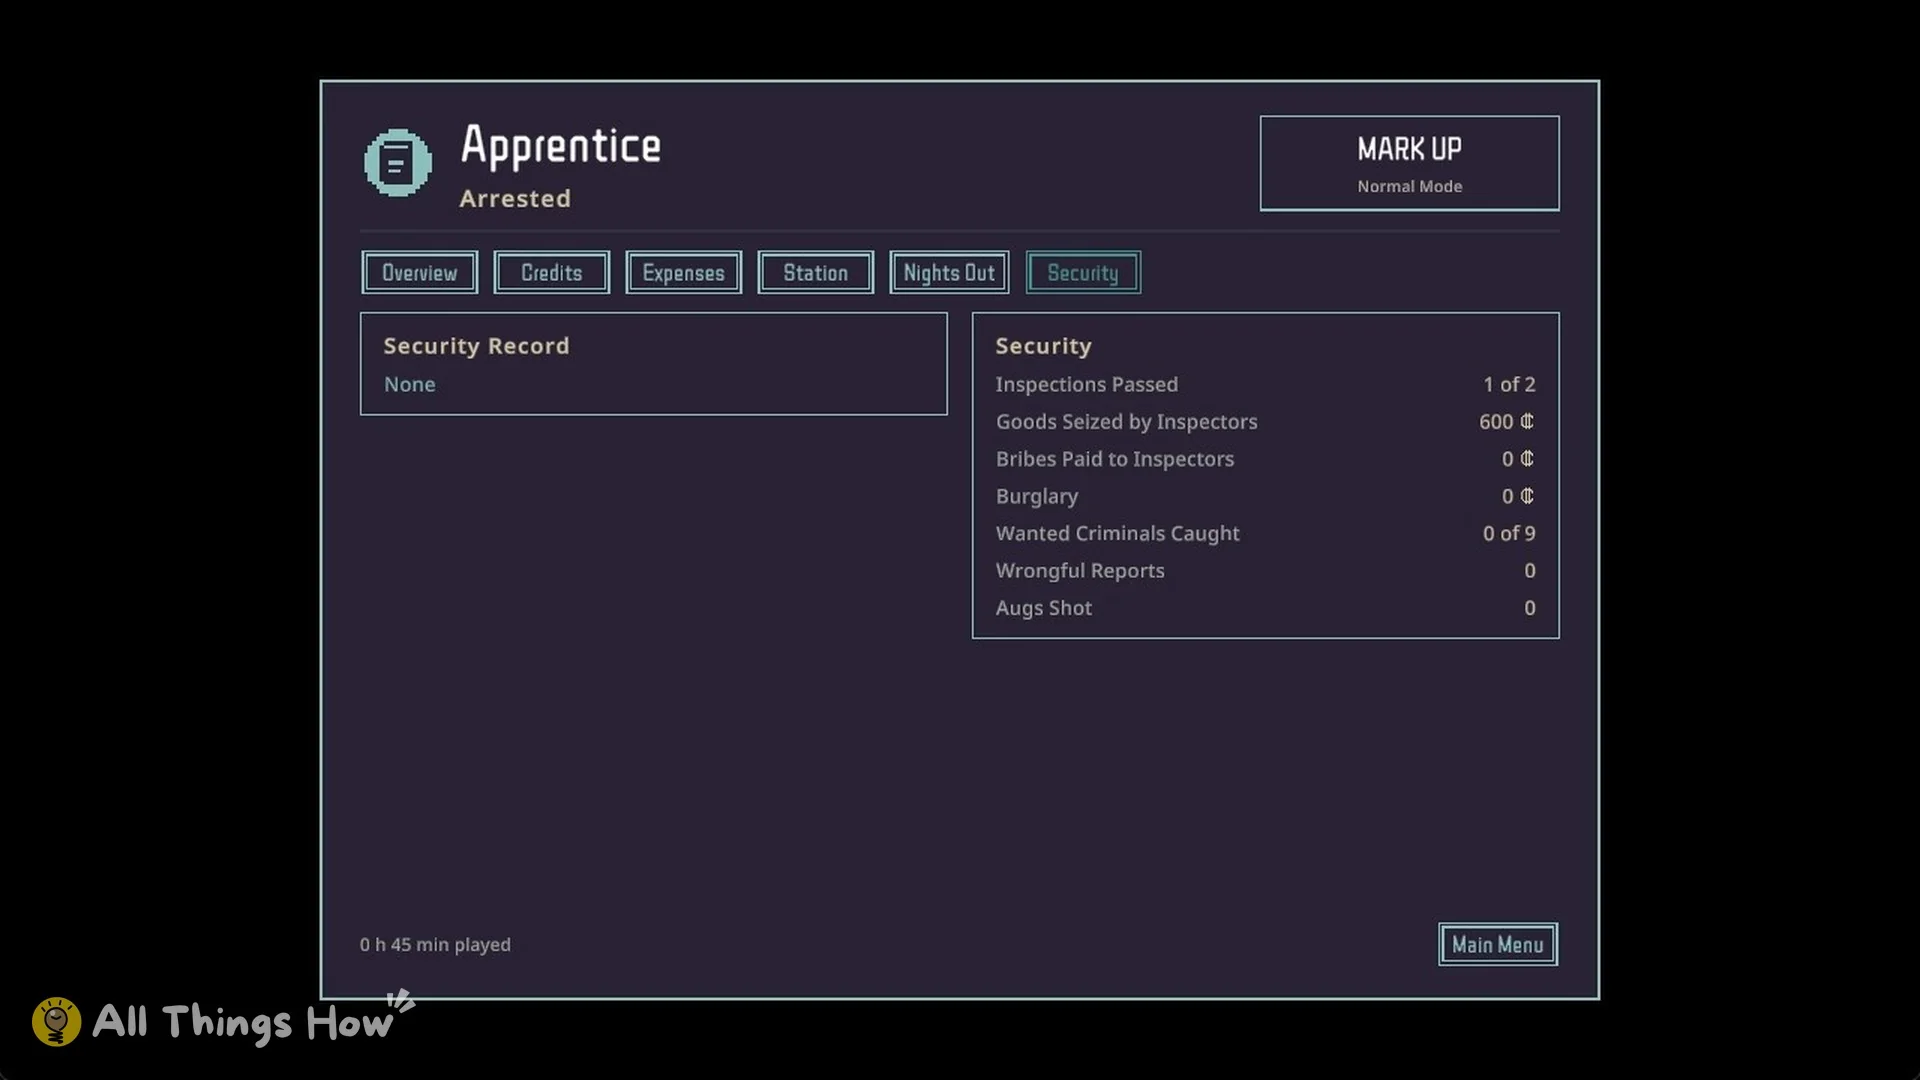
Task: Click the Apprentice title text
Action: point(561,147)
